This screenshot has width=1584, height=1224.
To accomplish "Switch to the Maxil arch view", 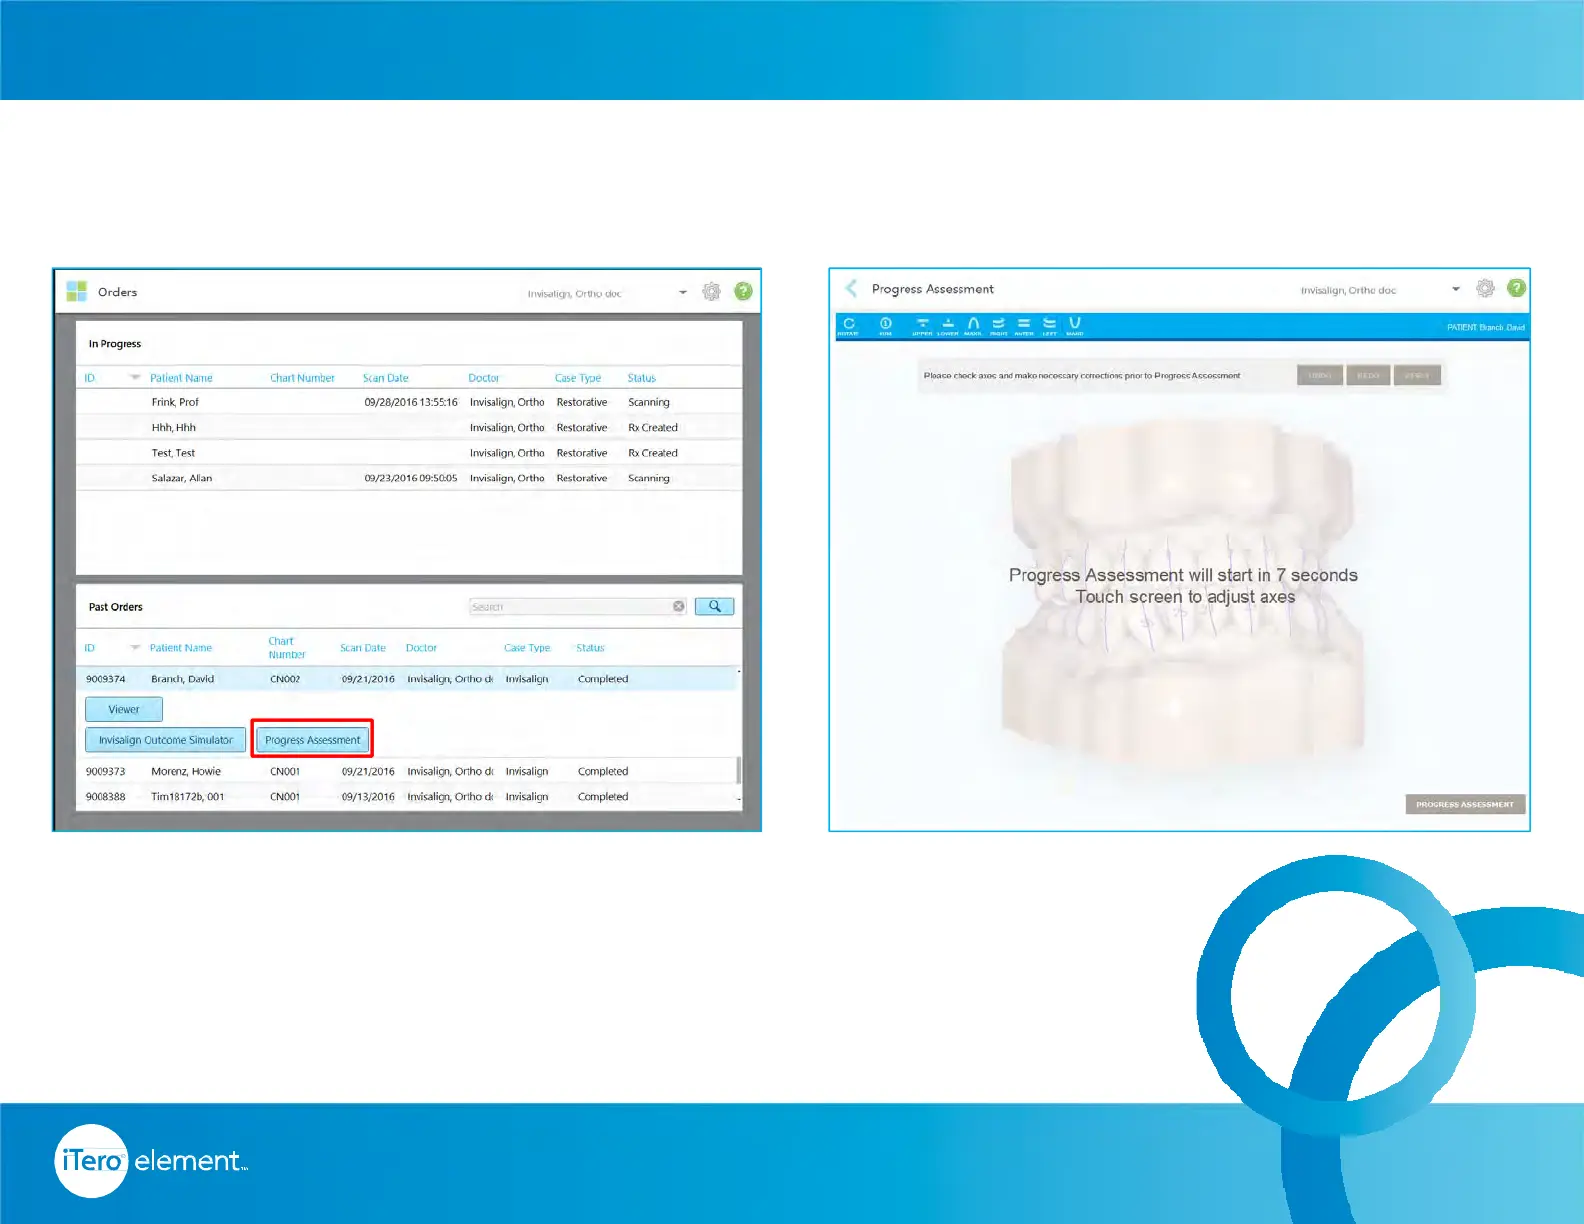I will point(973,326).
